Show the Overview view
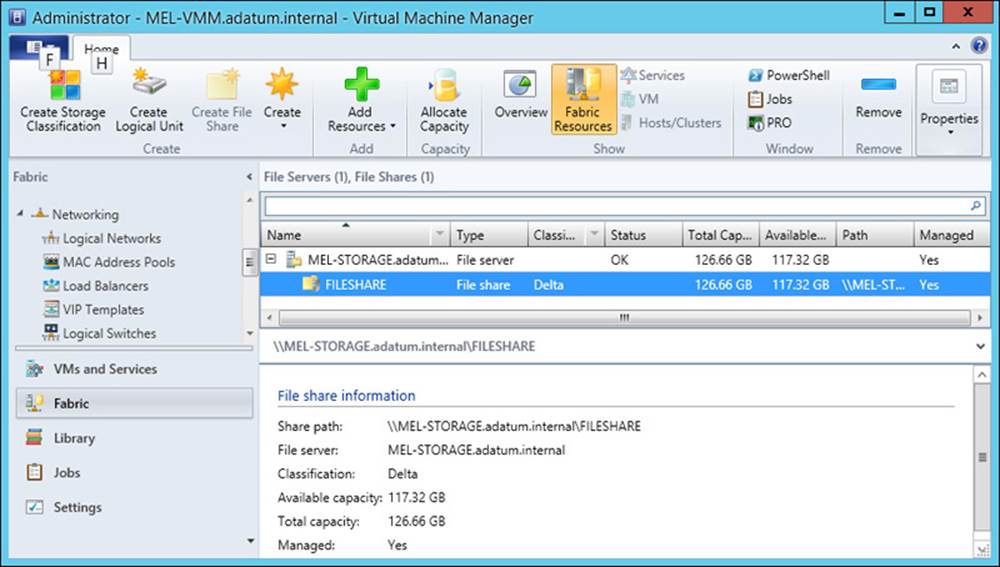 pyautogui.click(x=520, y=96)
